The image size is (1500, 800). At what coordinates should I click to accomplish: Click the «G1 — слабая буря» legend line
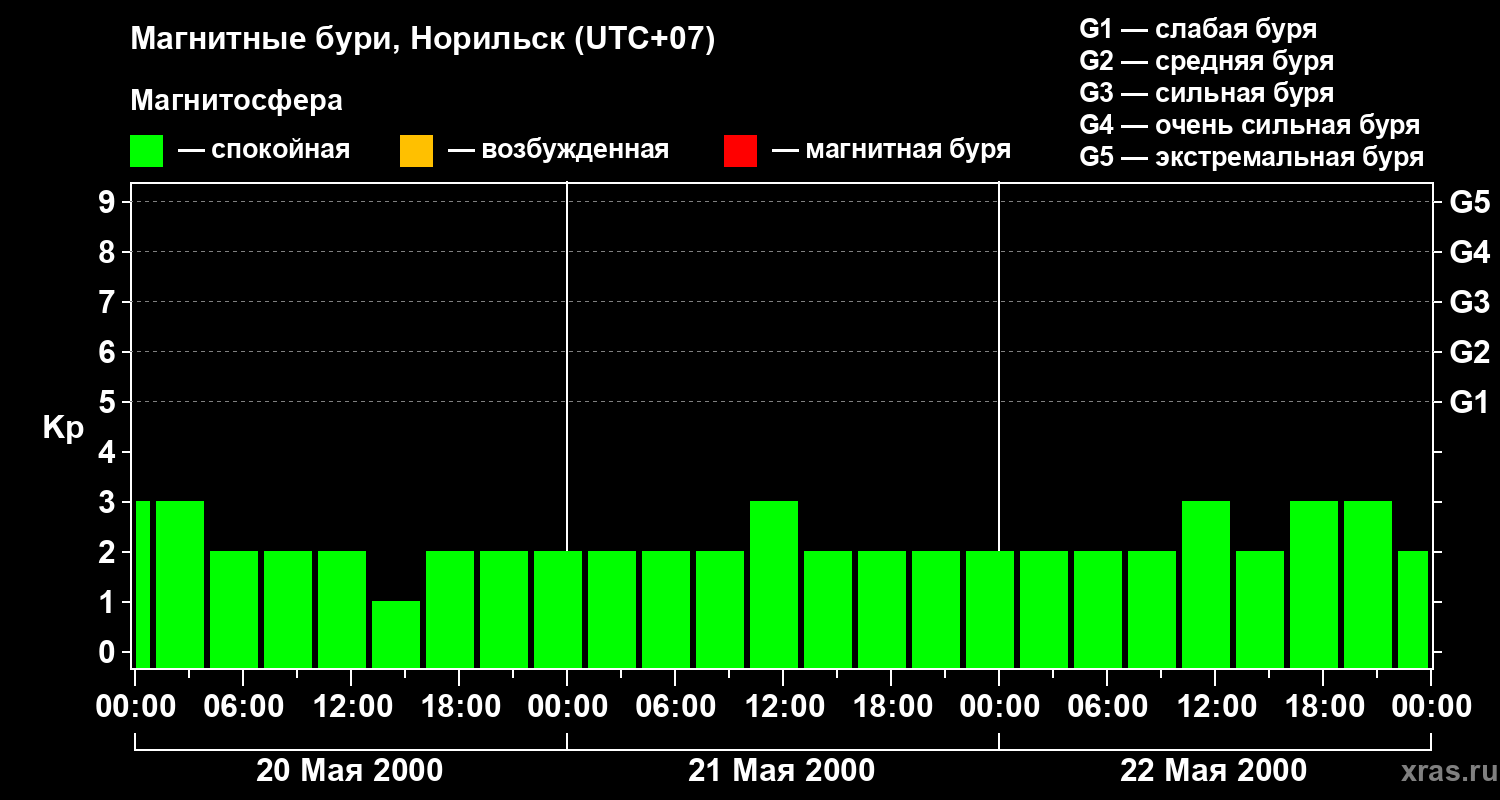[x=1198, y=29]
